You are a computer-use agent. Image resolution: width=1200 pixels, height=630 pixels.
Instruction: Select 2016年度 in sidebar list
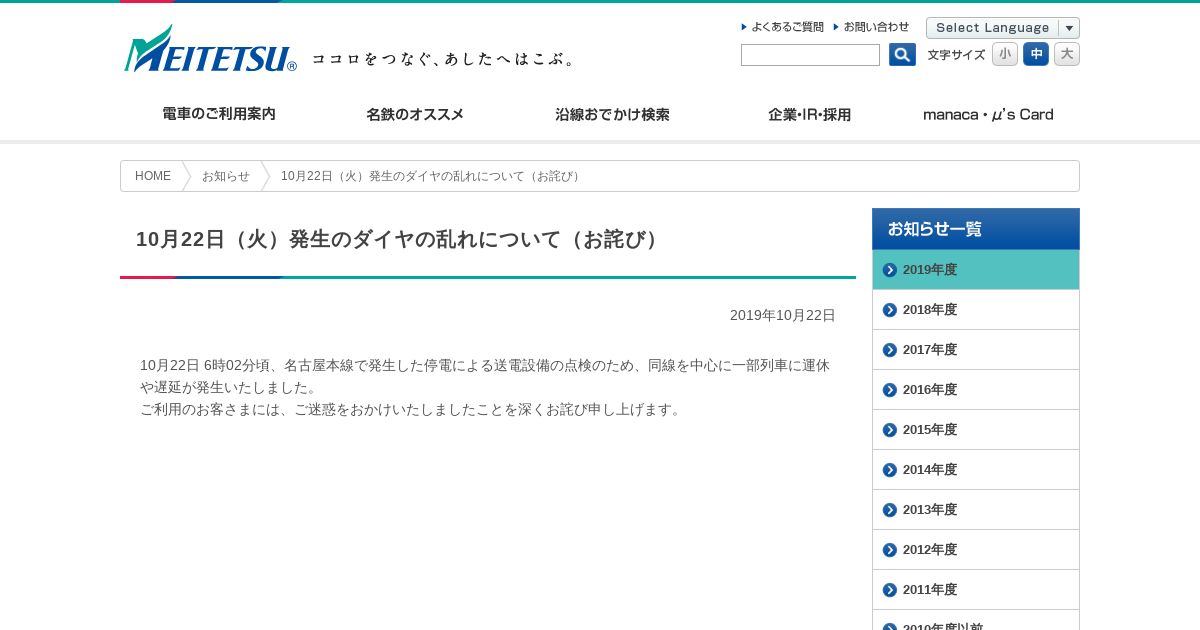(976, 390)
